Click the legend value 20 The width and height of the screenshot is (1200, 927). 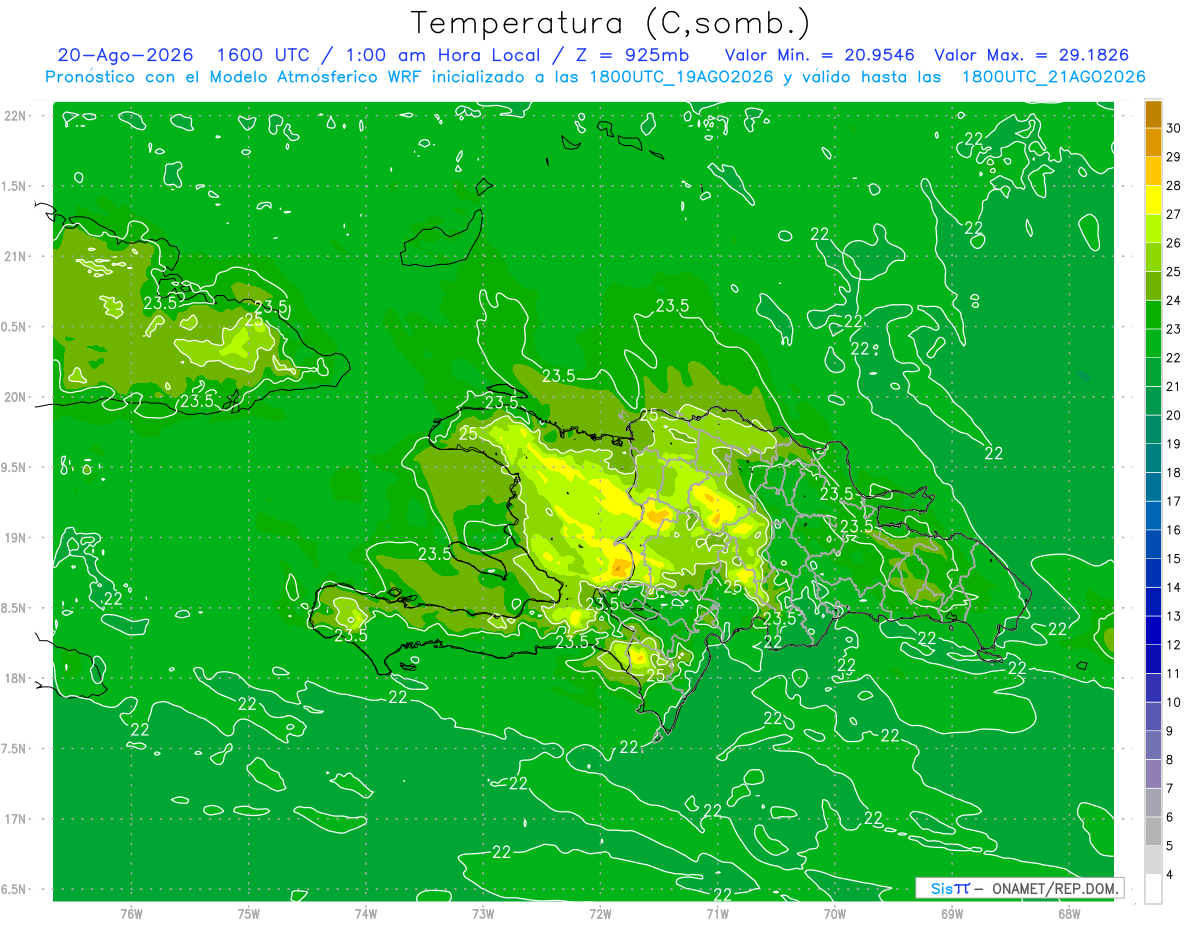1173,415
